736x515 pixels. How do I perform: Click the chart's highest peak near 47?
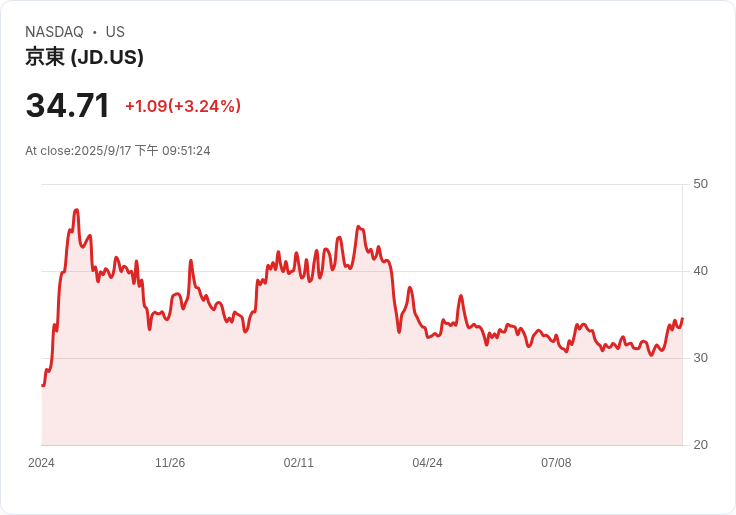(77, 210)
